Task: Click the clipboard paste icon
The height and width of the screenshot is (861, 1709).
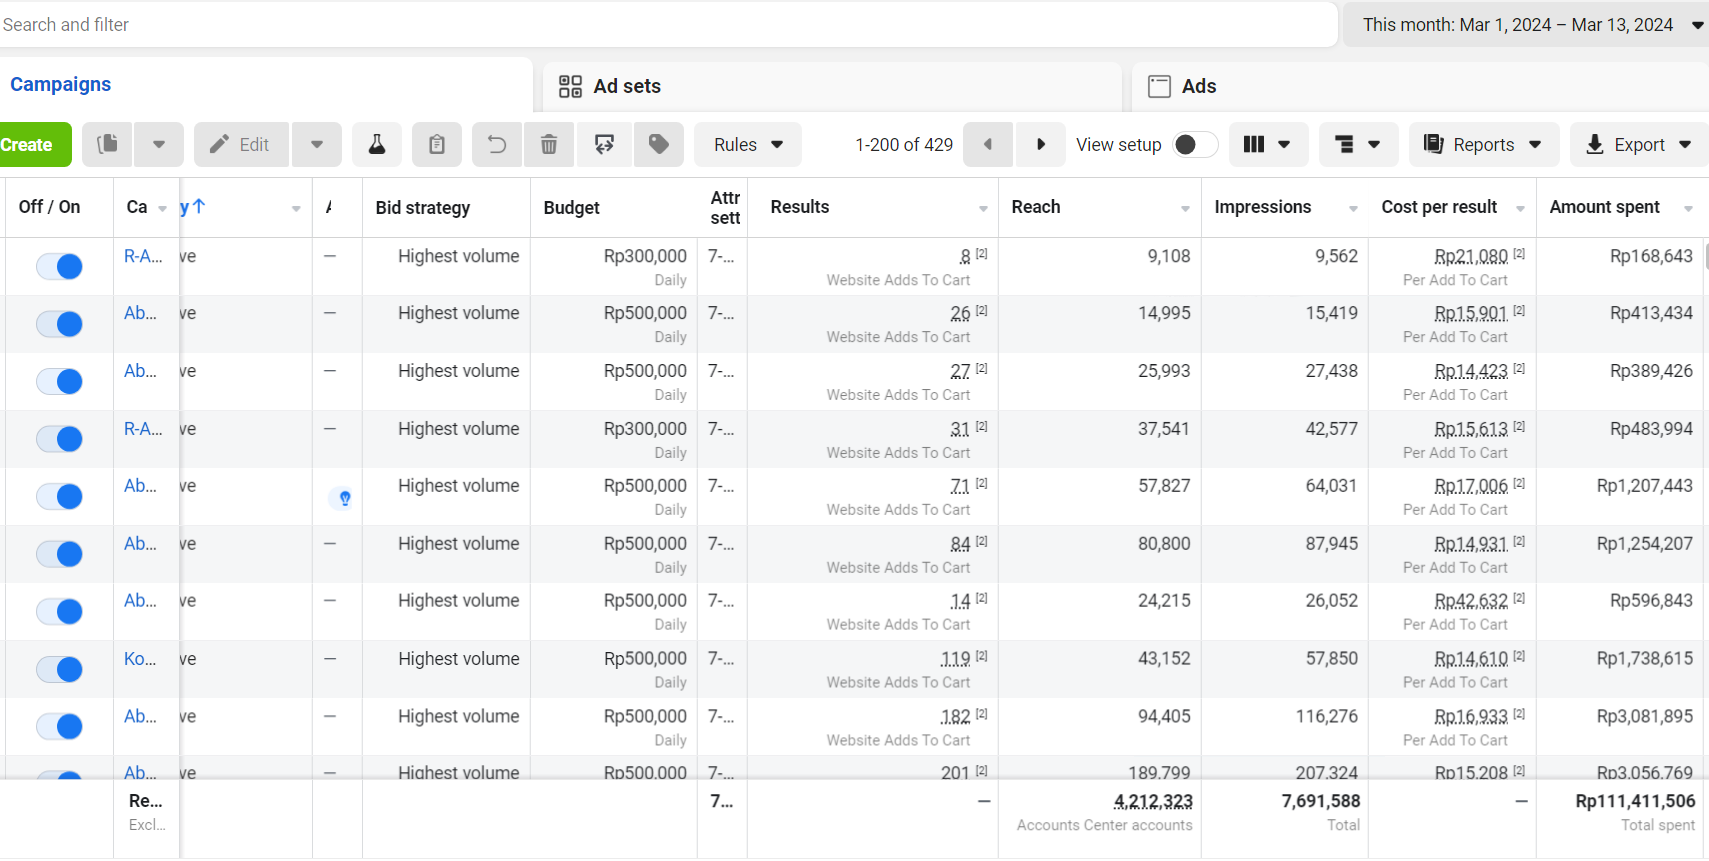Action: [437, 145]
